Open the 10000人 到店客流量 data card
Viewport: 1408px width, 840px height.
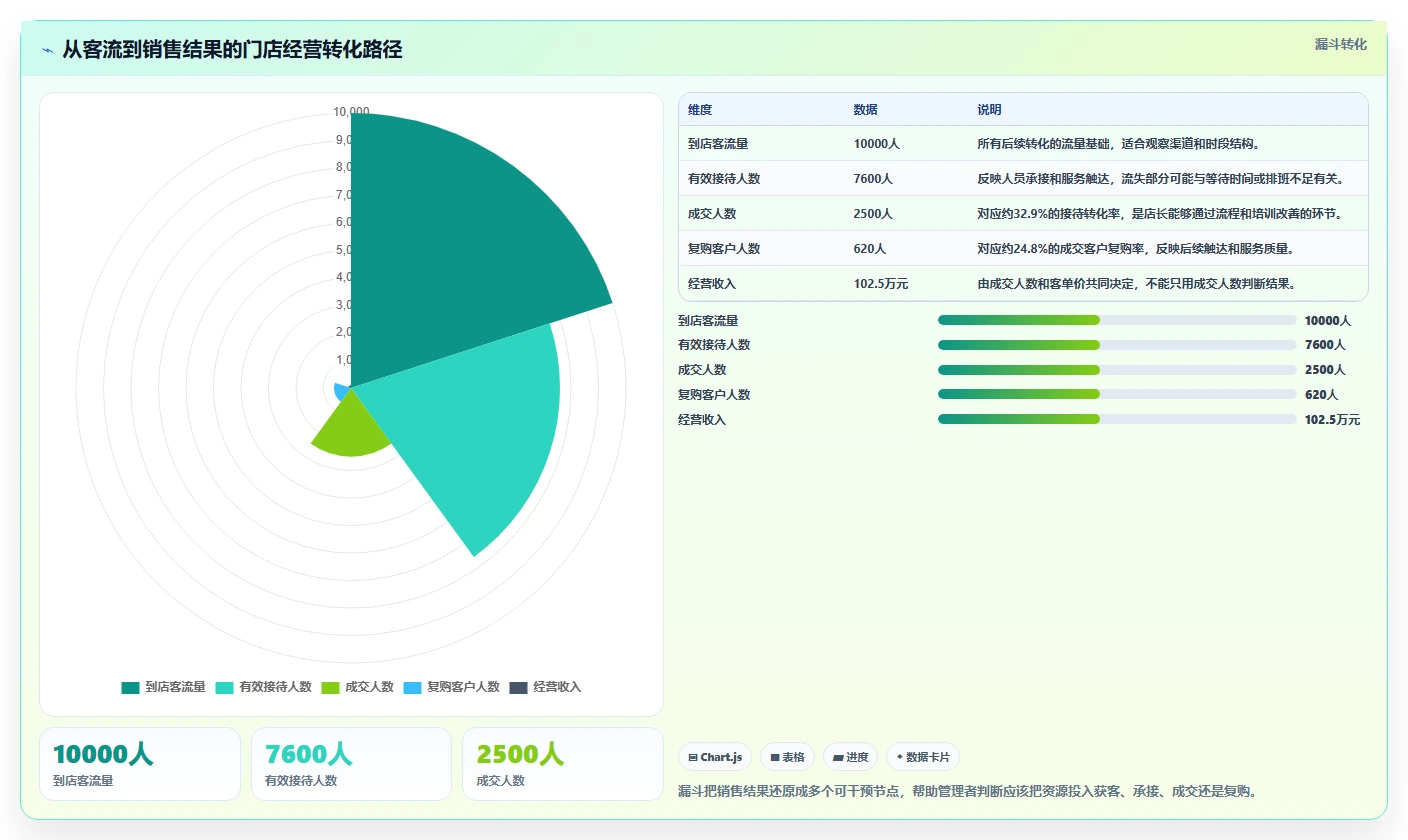point(140,764)
